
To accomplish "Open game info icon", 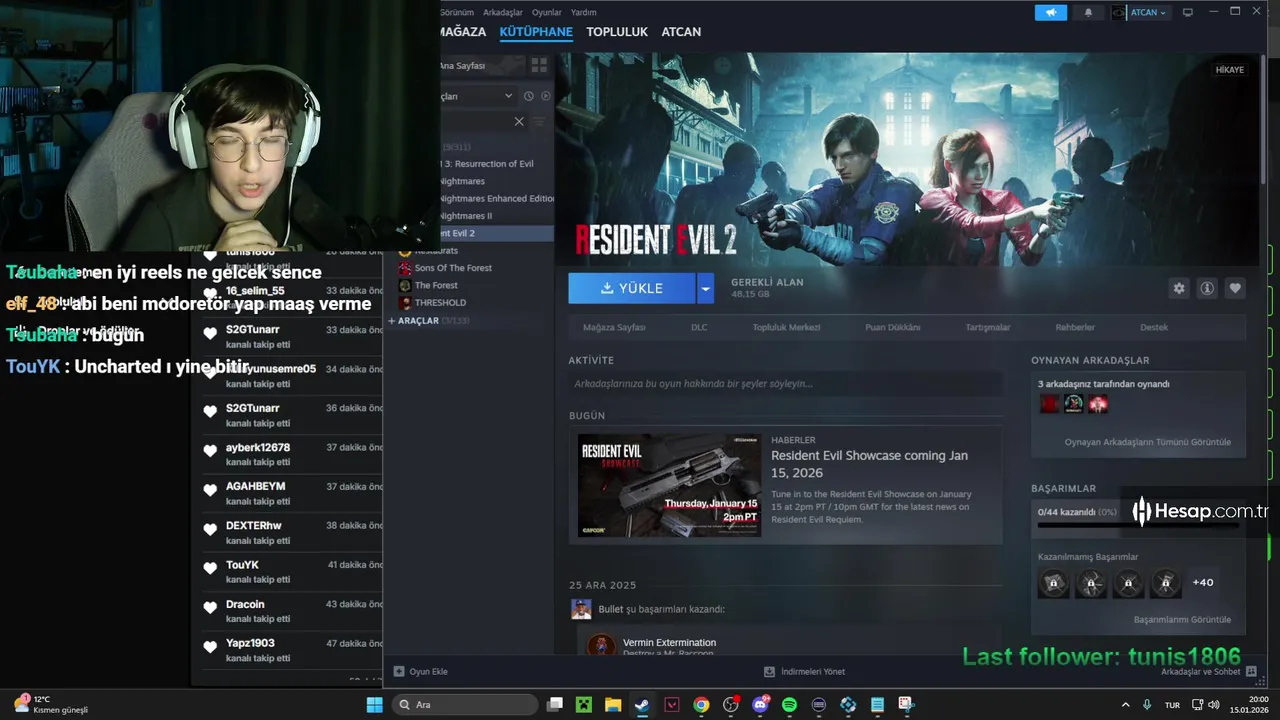I will (x=1207, y=288).
